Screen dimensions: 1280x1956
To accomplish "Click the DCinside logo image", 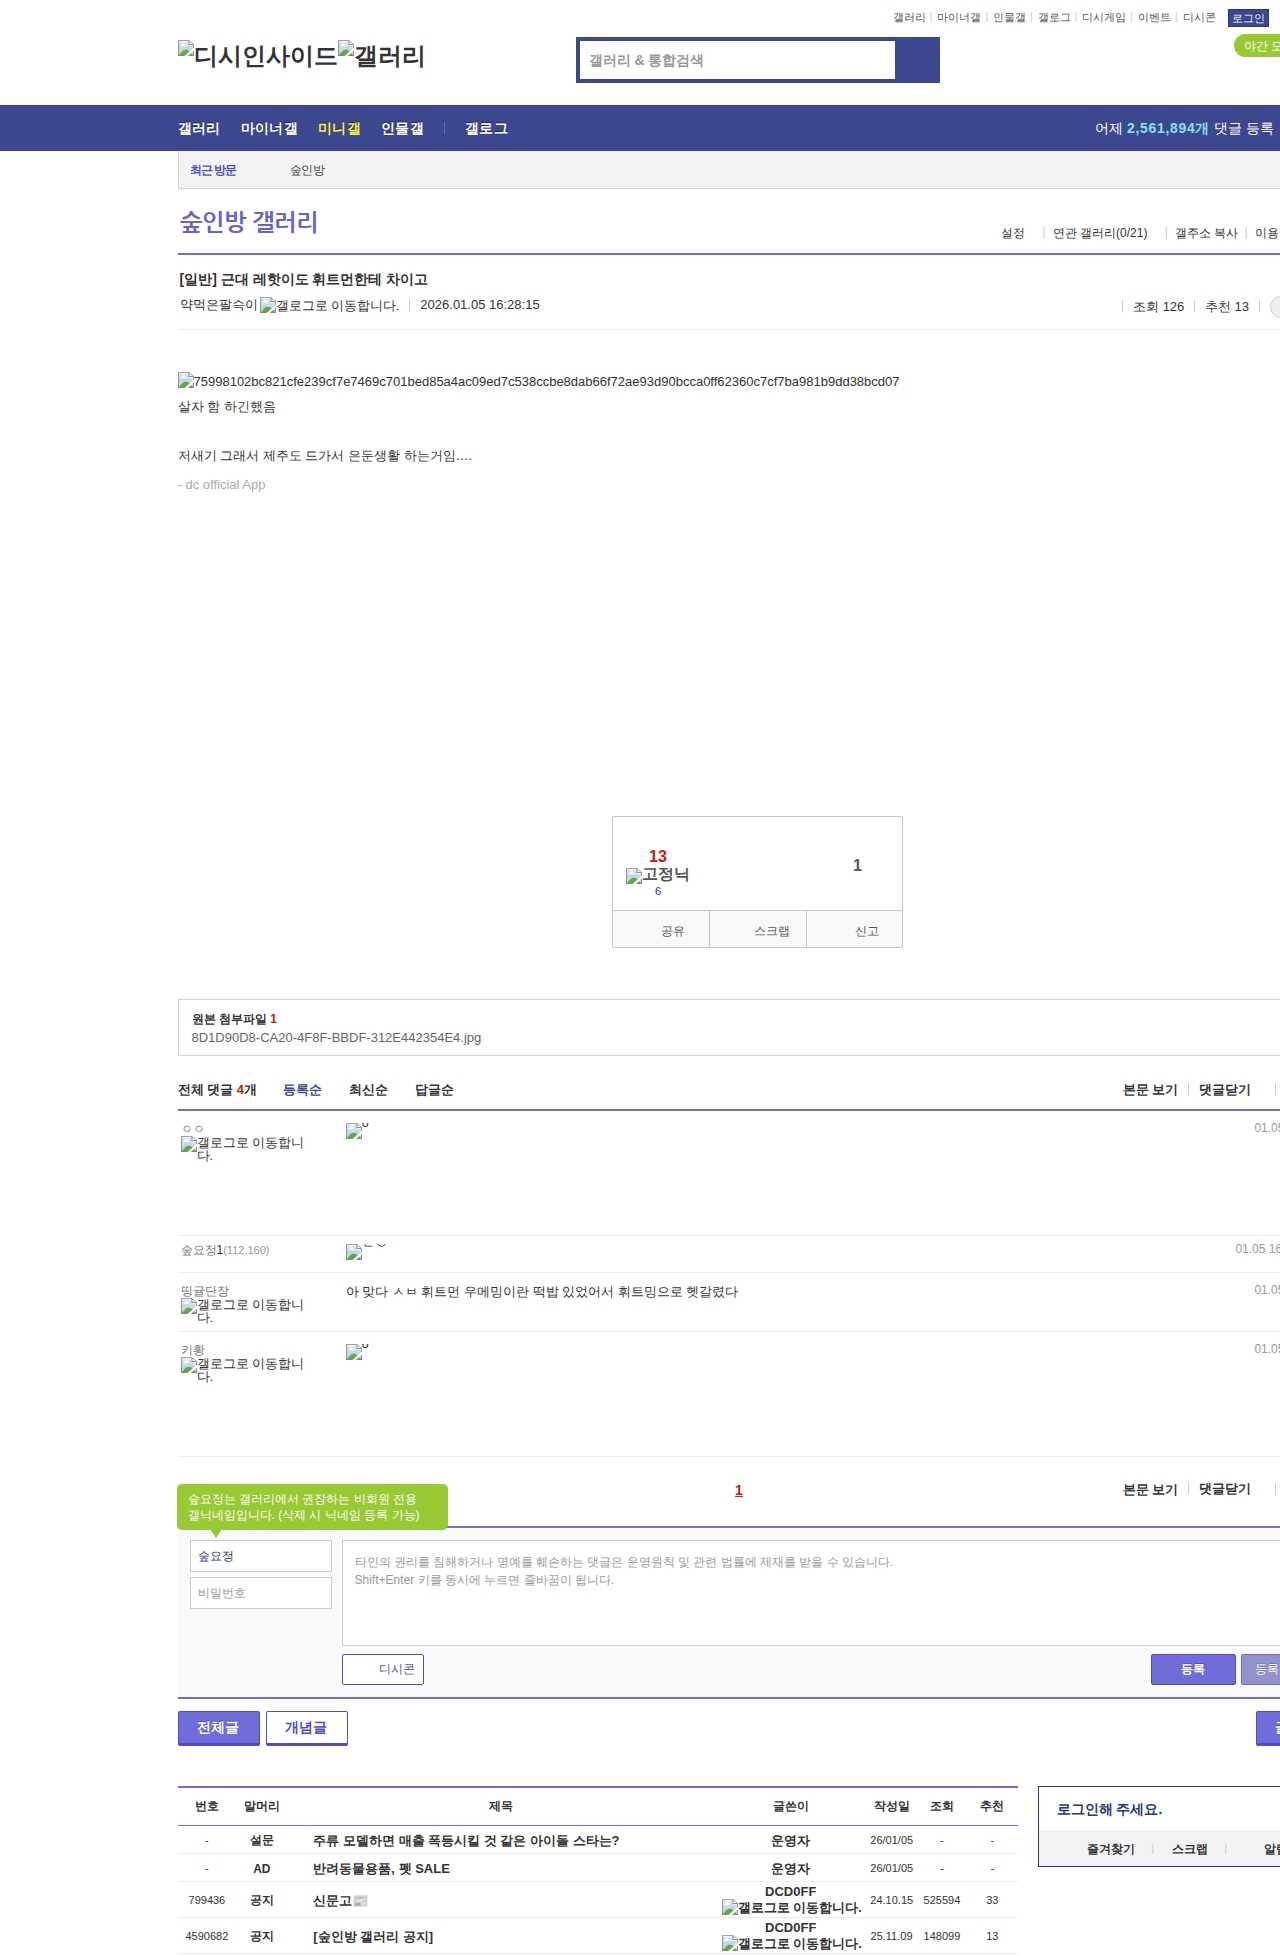I will point(257,56).
